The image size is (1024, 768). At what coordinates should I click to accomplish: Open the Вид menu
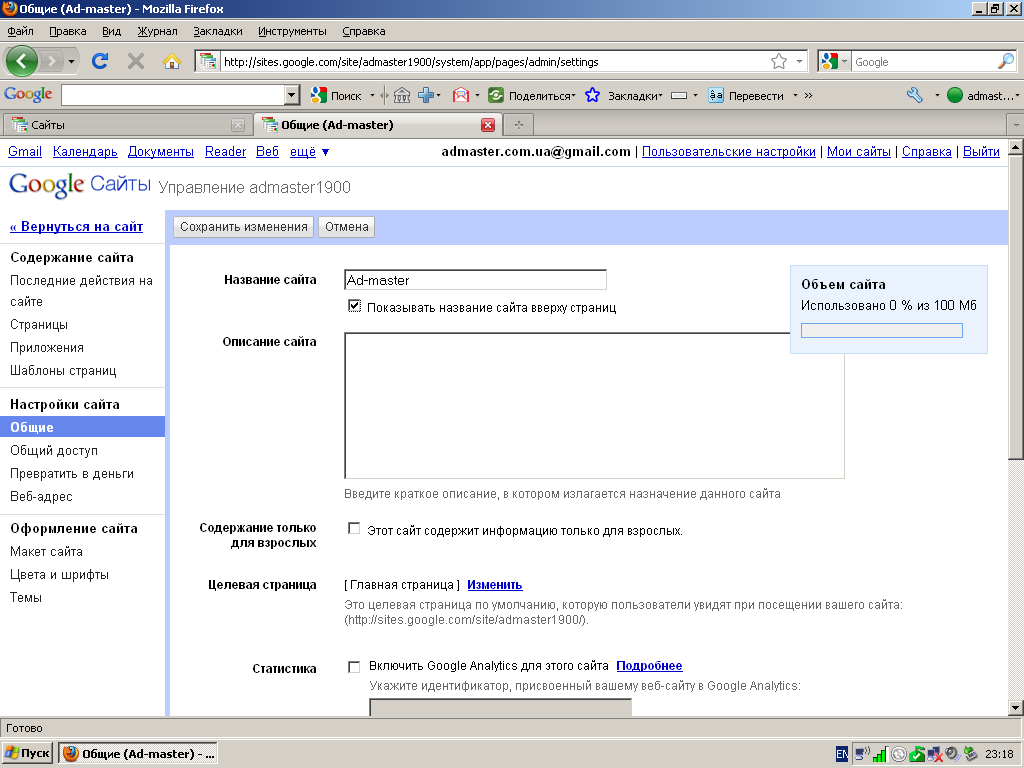pyautogui.click(x=112, y=31)
